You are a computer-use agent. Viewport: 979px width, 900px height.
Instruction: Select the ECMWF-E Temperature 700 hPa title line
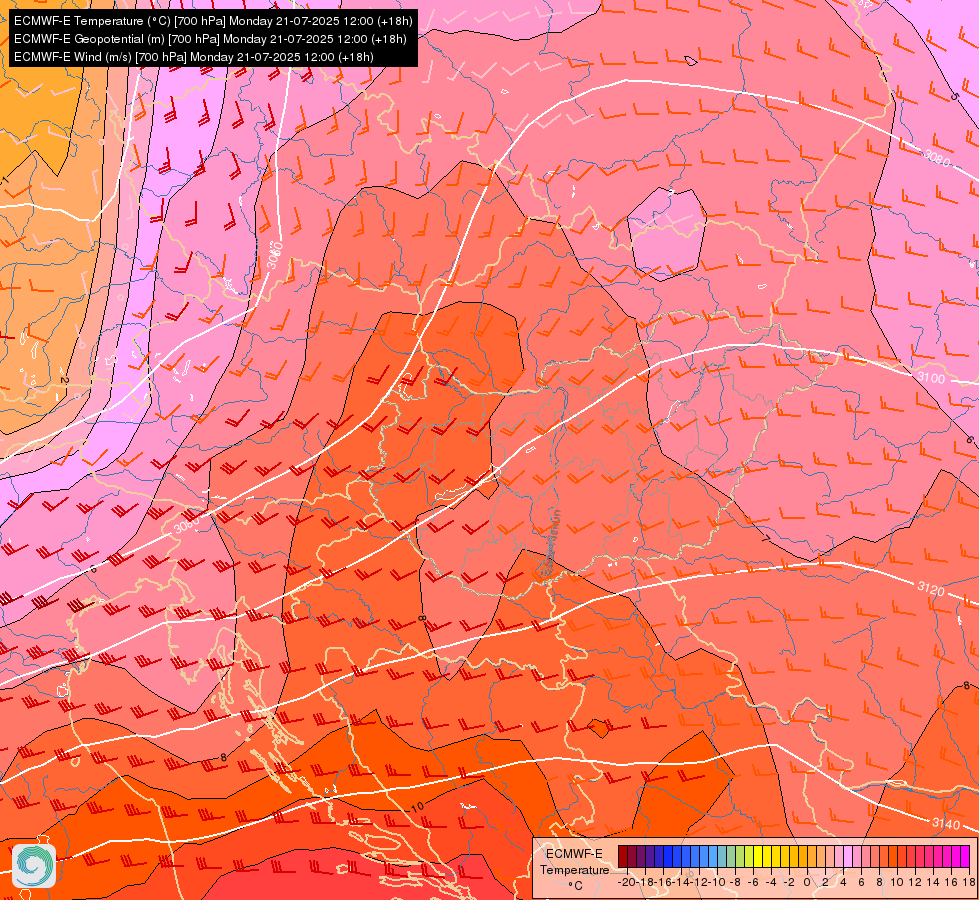213,21
